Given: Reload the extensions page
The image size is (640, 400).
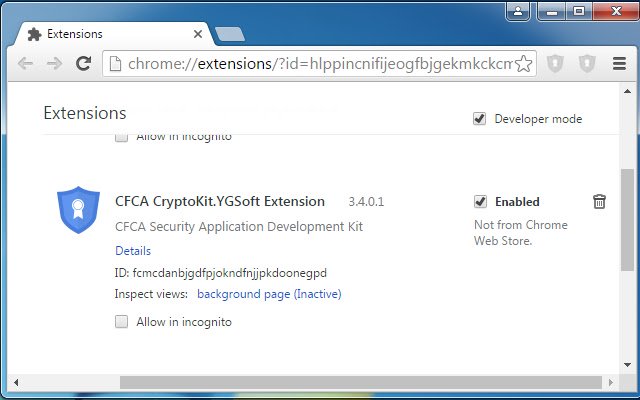Looking at the screenshot, I should (x=83, y=64).
